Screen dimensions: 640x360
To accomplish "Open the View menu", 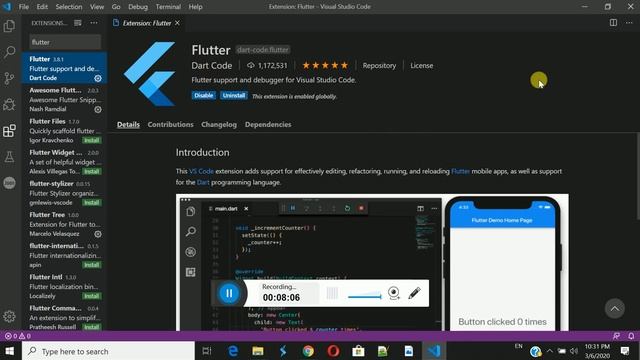I will pyautogui.click(x=97, y=7).
